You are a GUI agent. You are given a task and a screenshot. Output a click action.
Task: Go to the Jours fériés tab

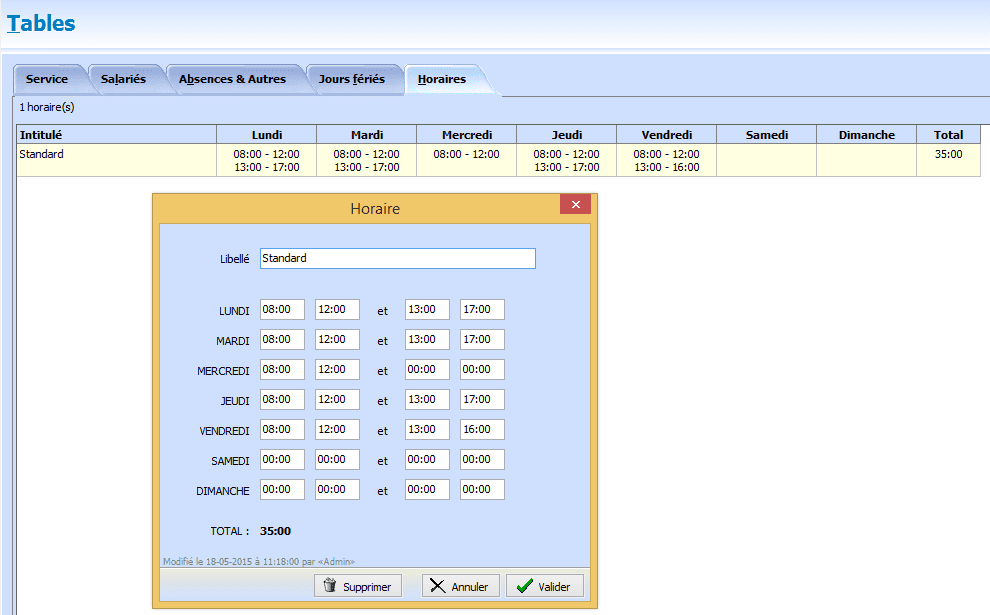(x=351, y=79)
